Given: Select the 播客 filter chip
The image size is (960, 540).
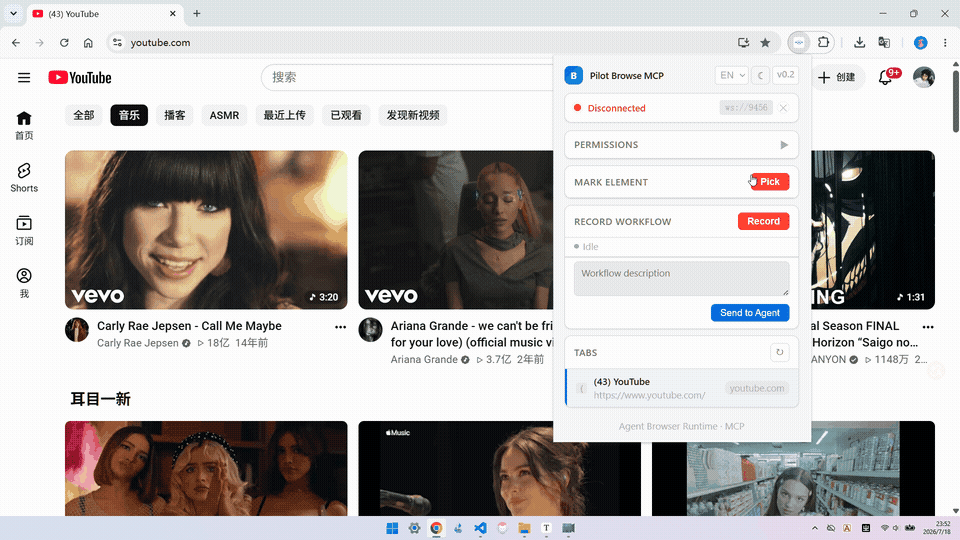Looking at the screenshot, I should point(174,115).
